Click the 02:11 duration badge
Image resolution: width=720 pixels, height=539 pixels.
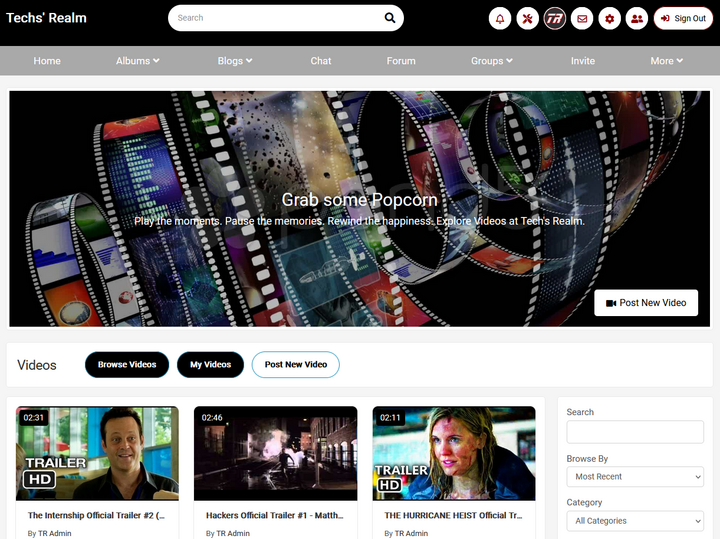point(390,418)
